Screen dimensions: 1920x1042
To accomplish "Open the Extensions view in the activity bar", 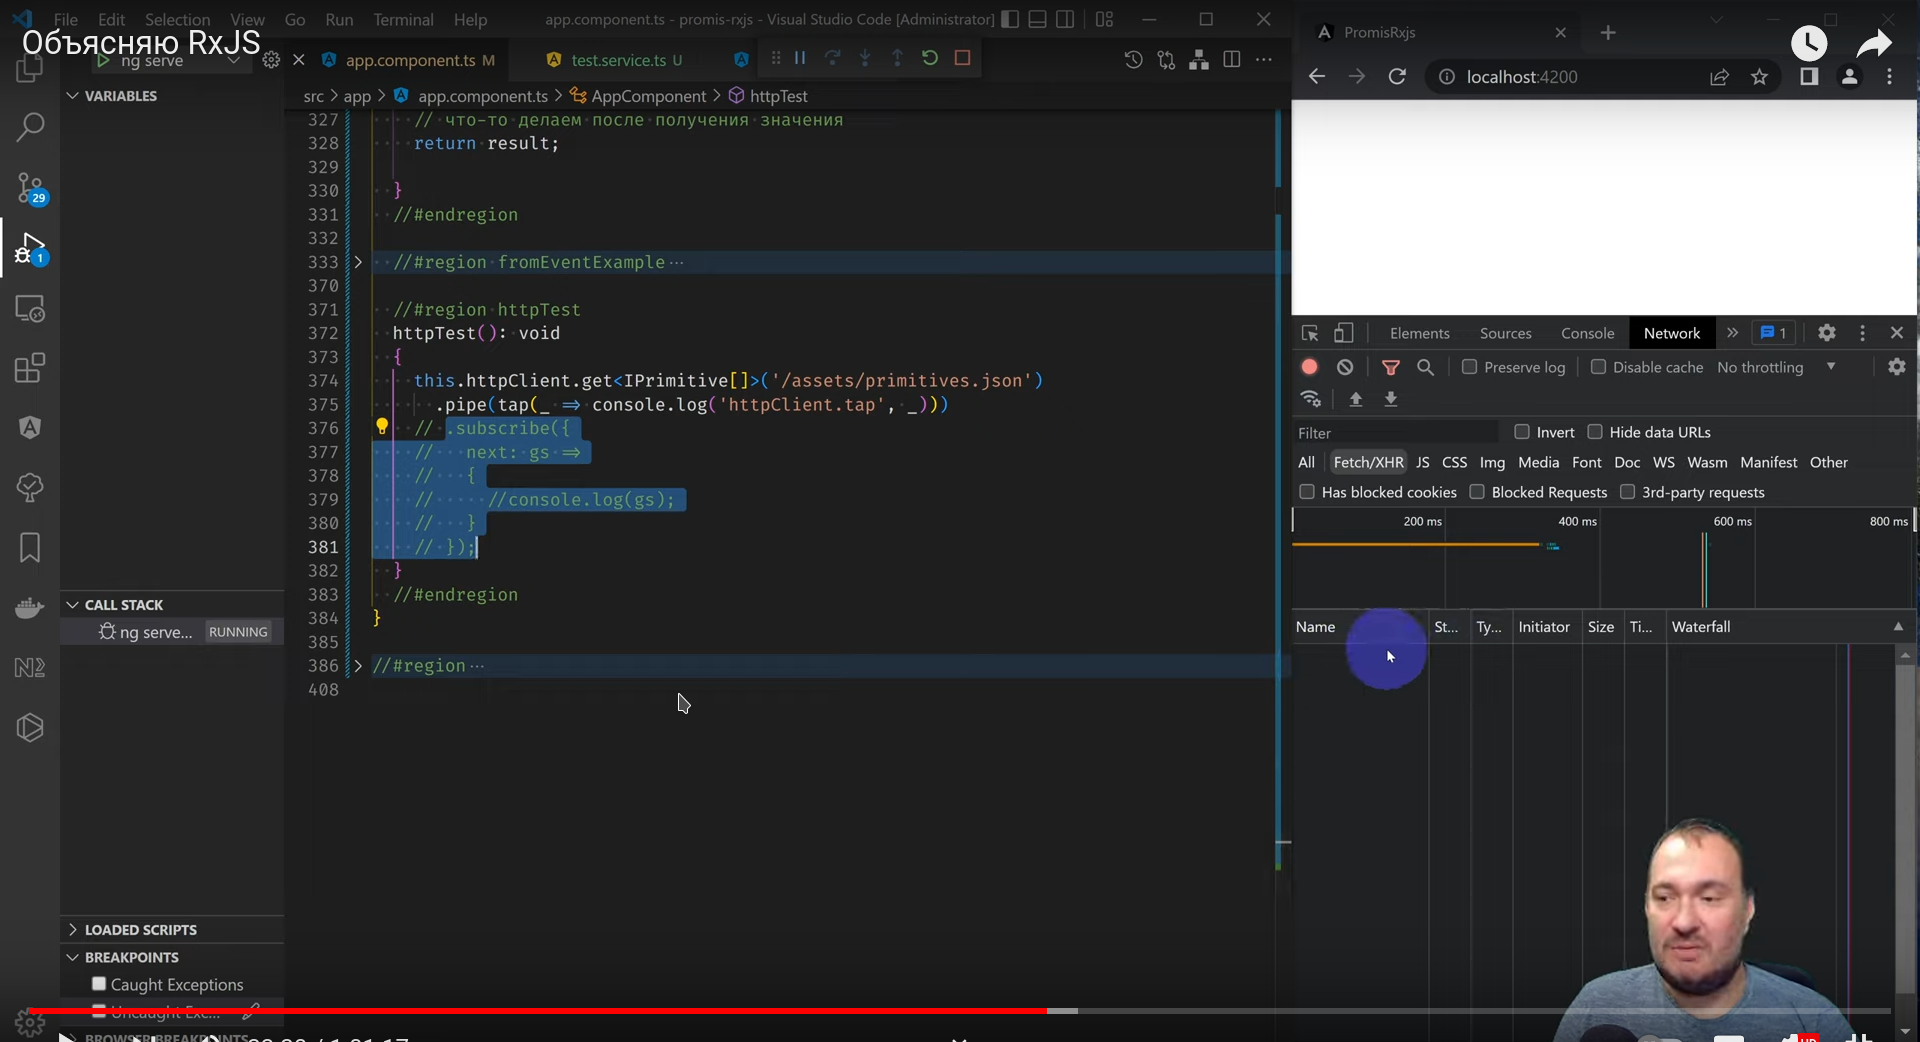I will 30,368.
